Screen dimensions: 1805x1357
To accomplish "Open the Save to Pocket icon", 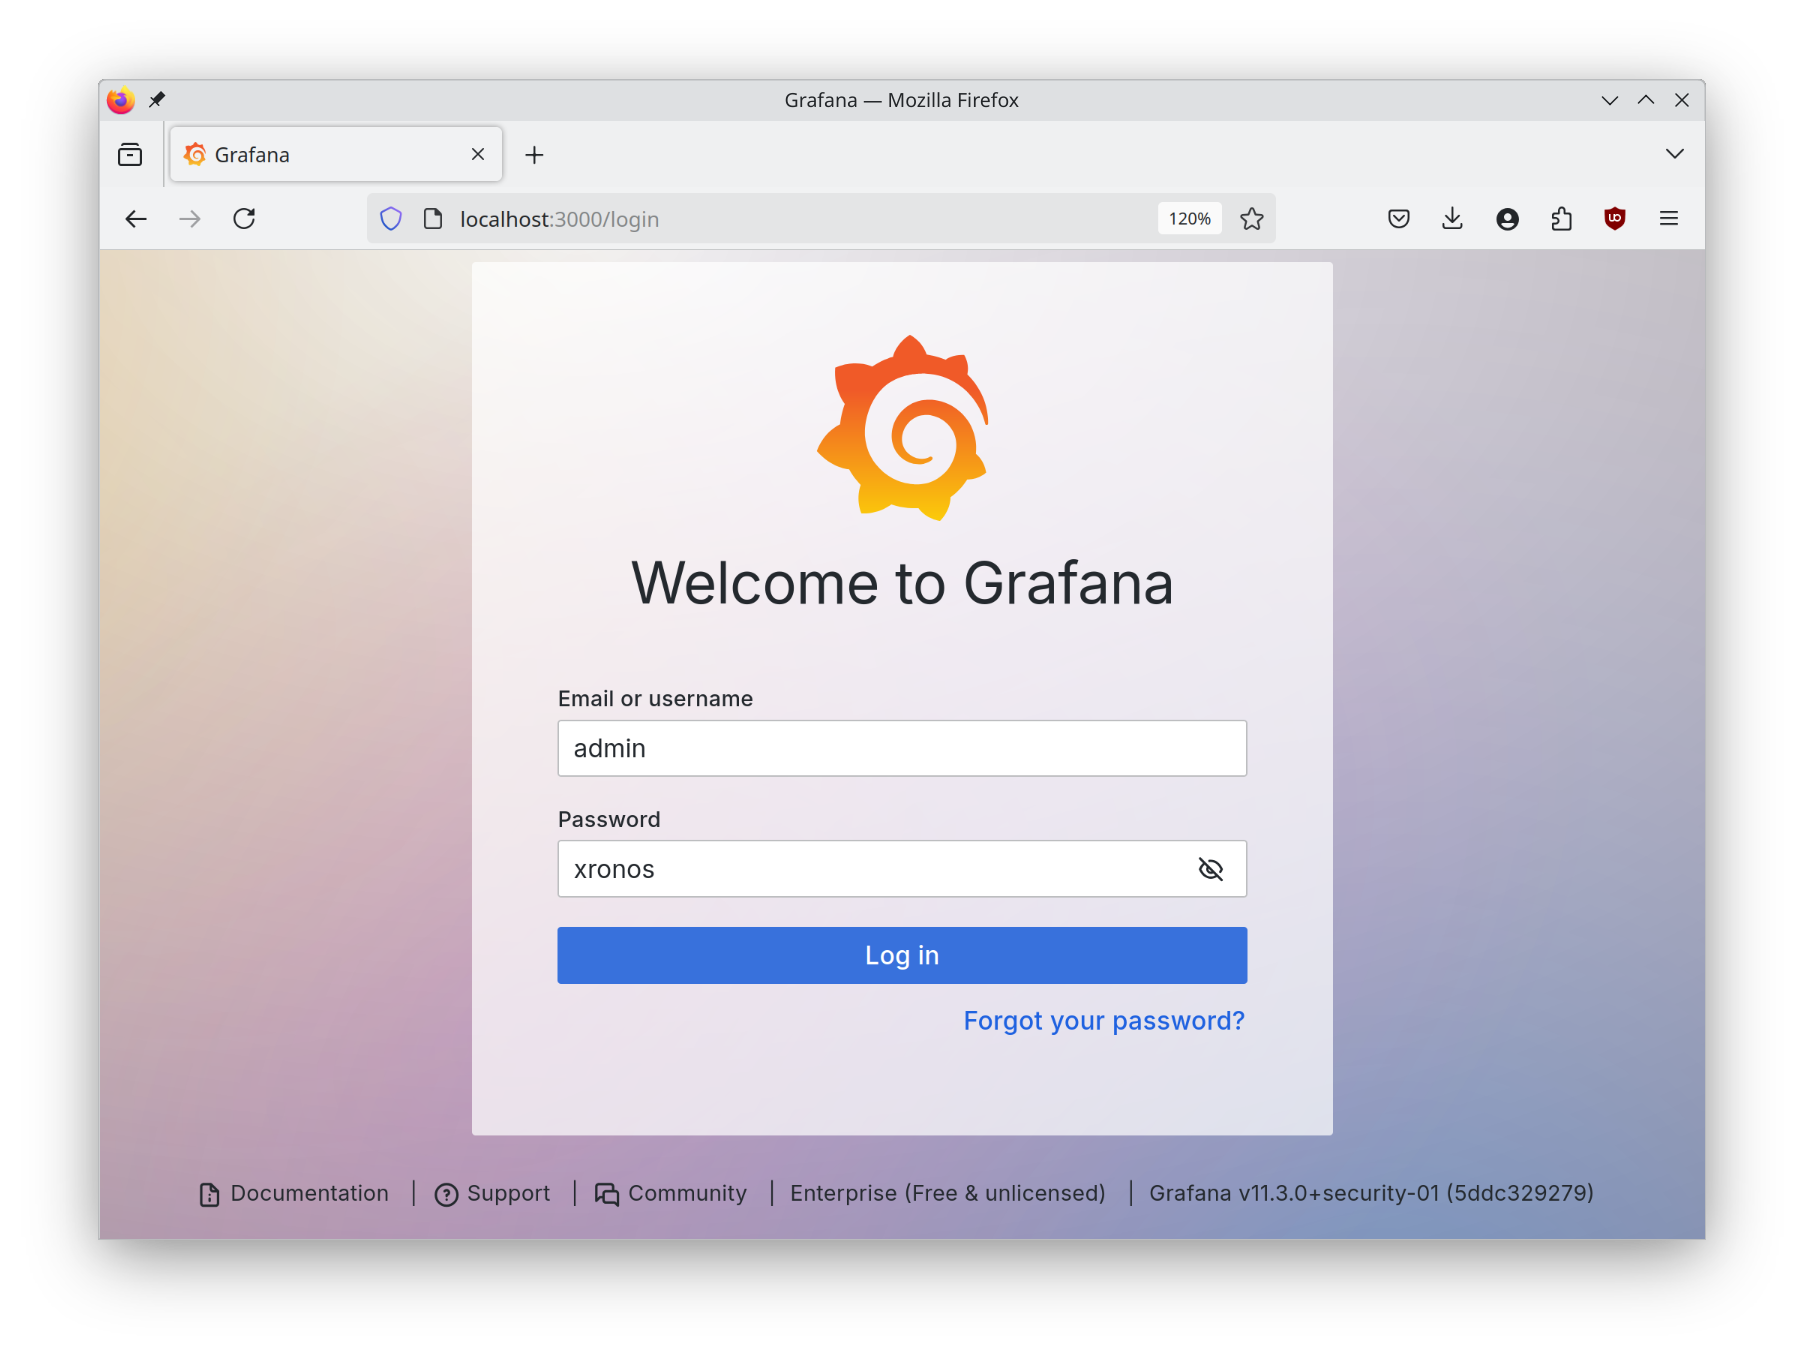I will [x=1399, y=219].
